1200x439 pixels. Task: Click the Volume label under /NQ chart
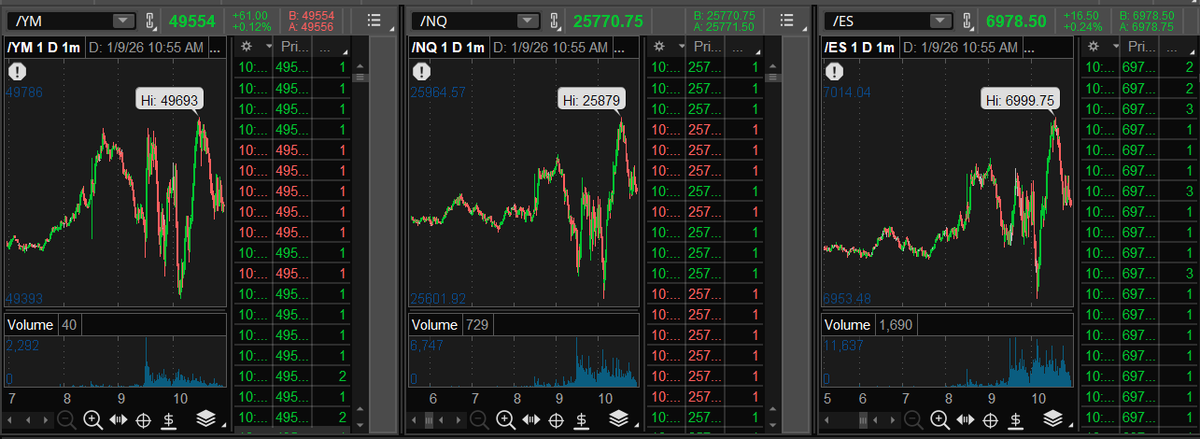click(x=435, y=325)
